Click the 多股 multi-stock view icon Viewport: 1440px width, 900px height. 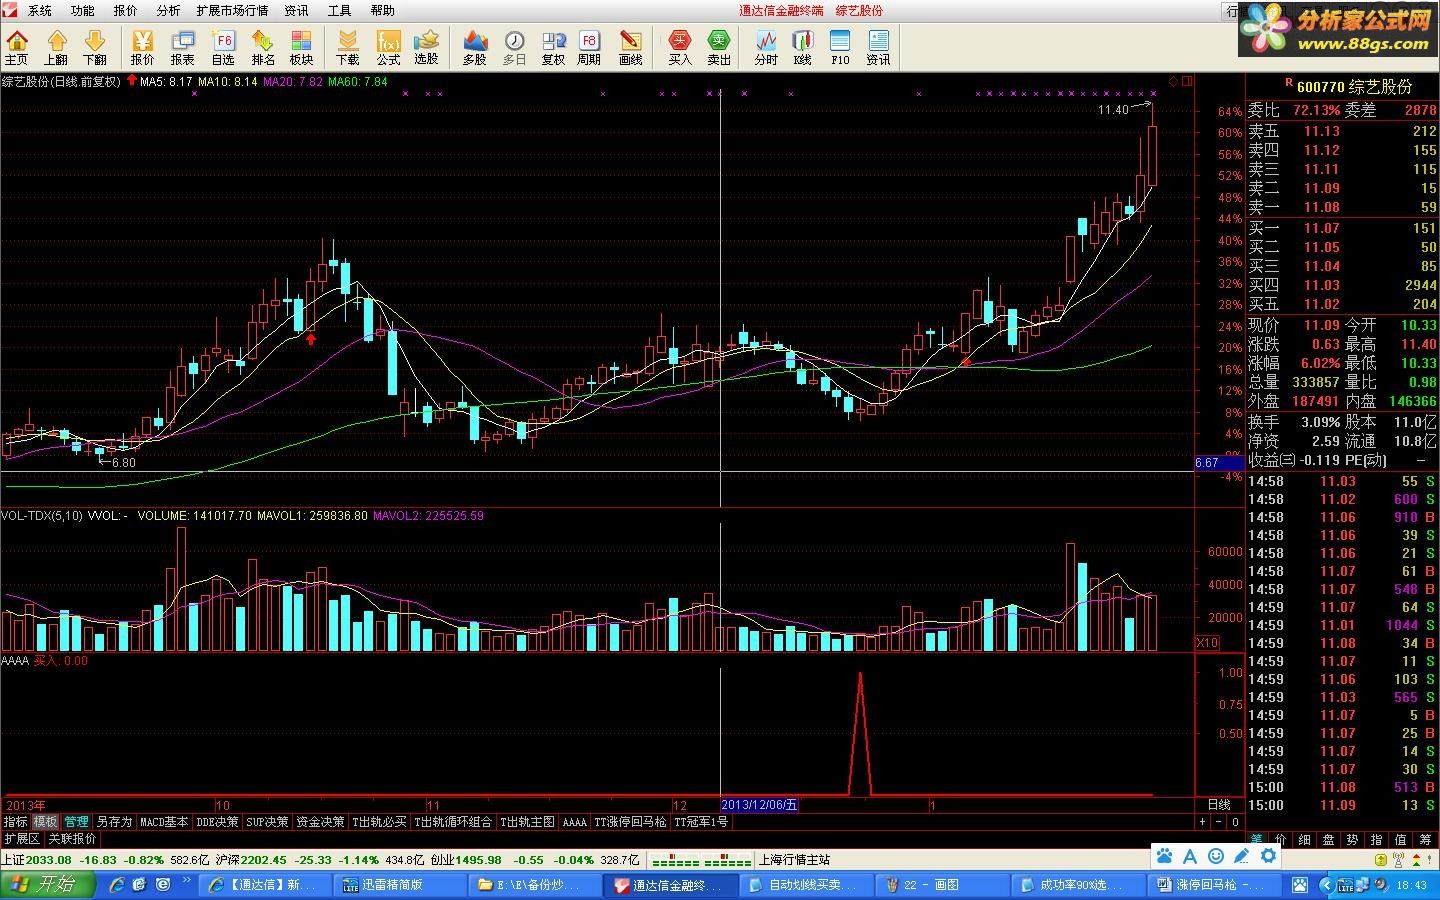coord(475,47)
